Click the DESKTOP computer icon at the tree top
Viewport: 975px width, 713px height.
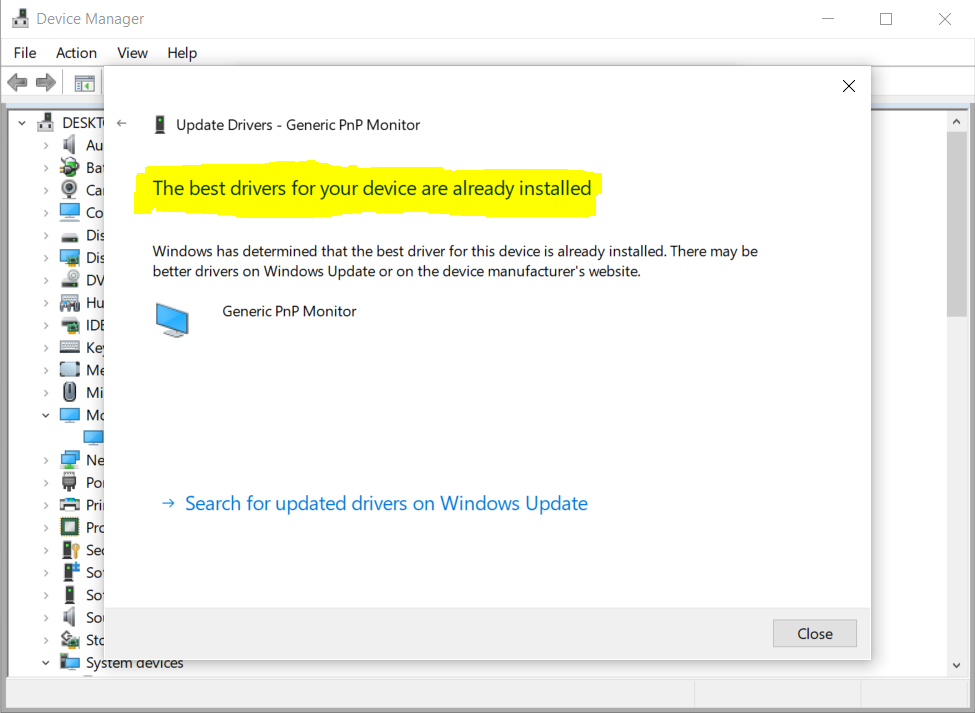pyautogui.click(x=45, y=121)
